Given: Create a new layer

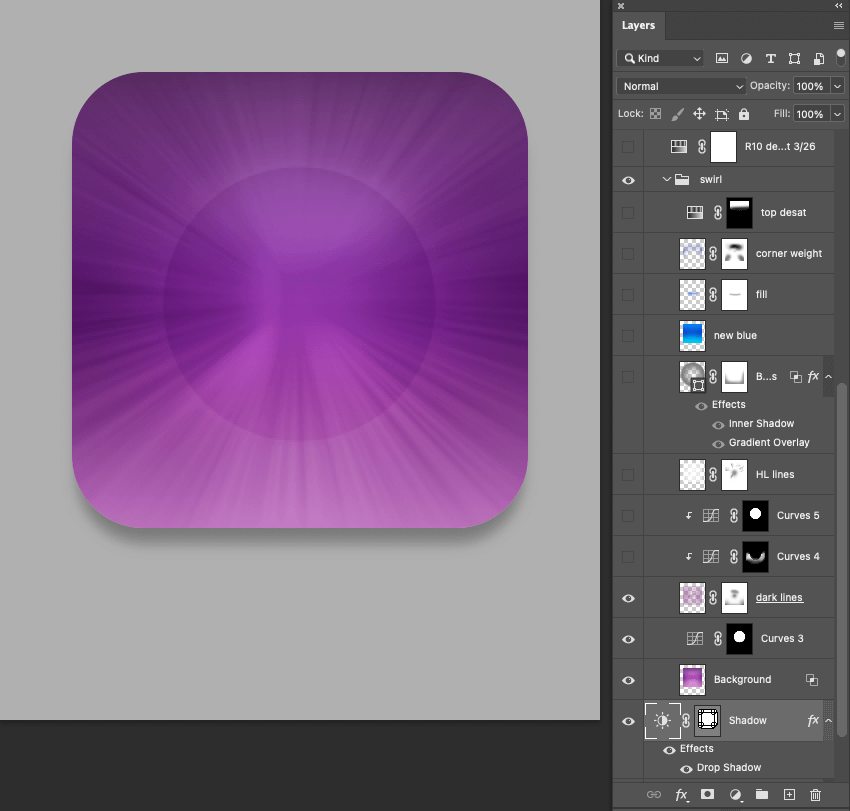Looking at the screenshot, I should click(x=789, y=795).
